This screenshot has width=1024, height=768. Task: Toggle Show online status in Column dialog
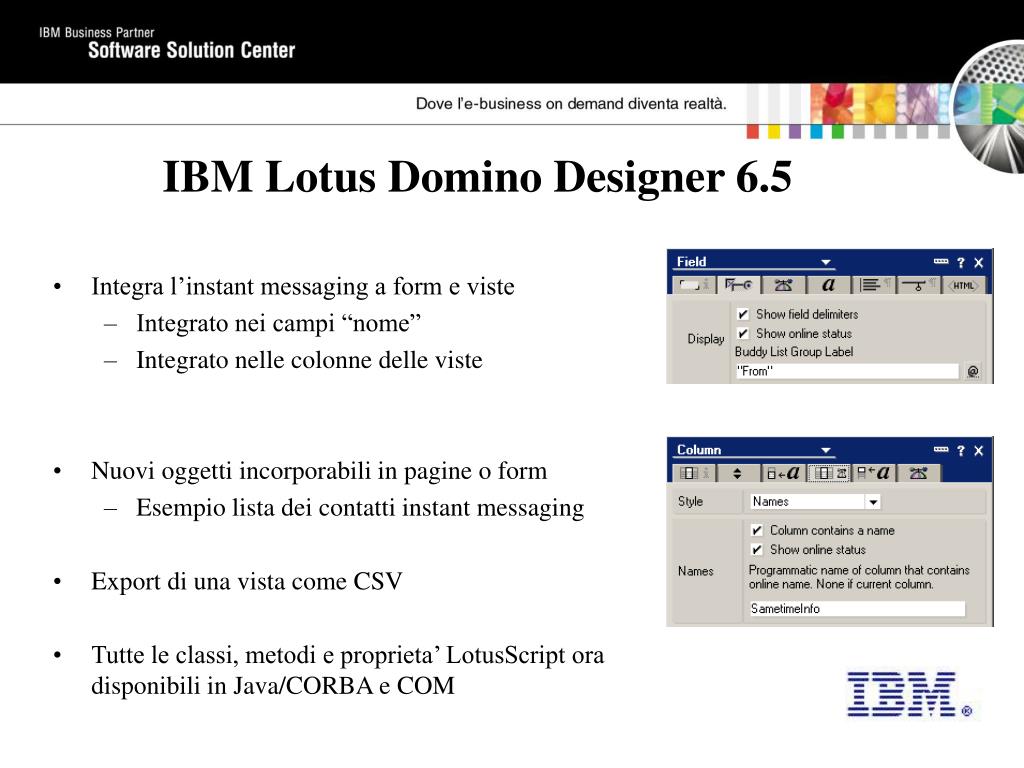(x=757, y=549)
